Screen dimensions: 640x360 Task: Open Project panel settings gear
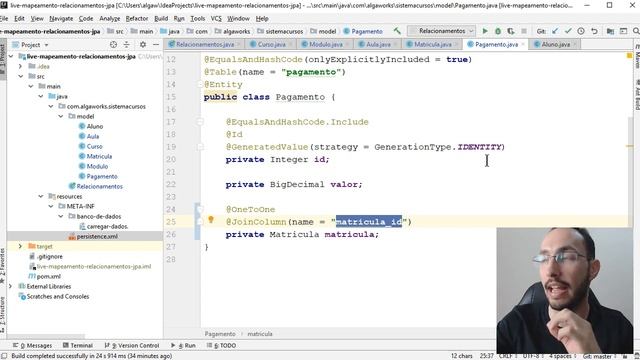(x=143, y=44)
